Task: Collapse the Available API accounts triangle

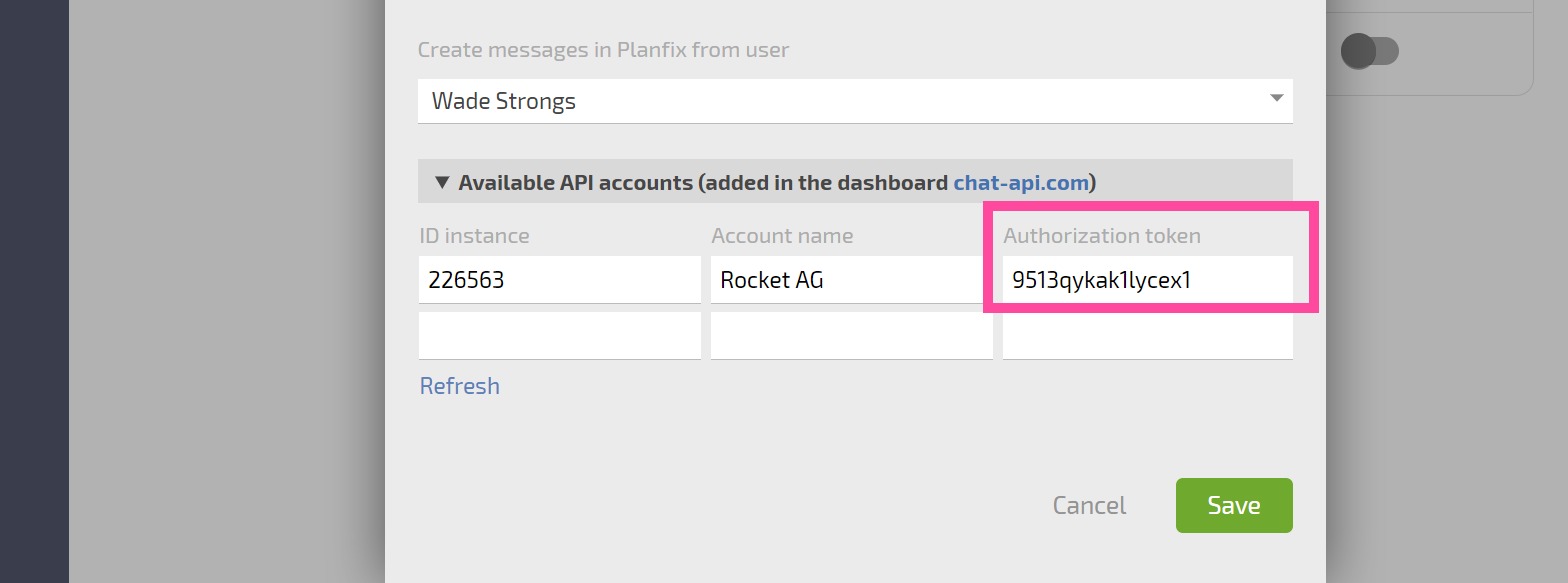Action: pyautogui.click(x=442, y=183)
